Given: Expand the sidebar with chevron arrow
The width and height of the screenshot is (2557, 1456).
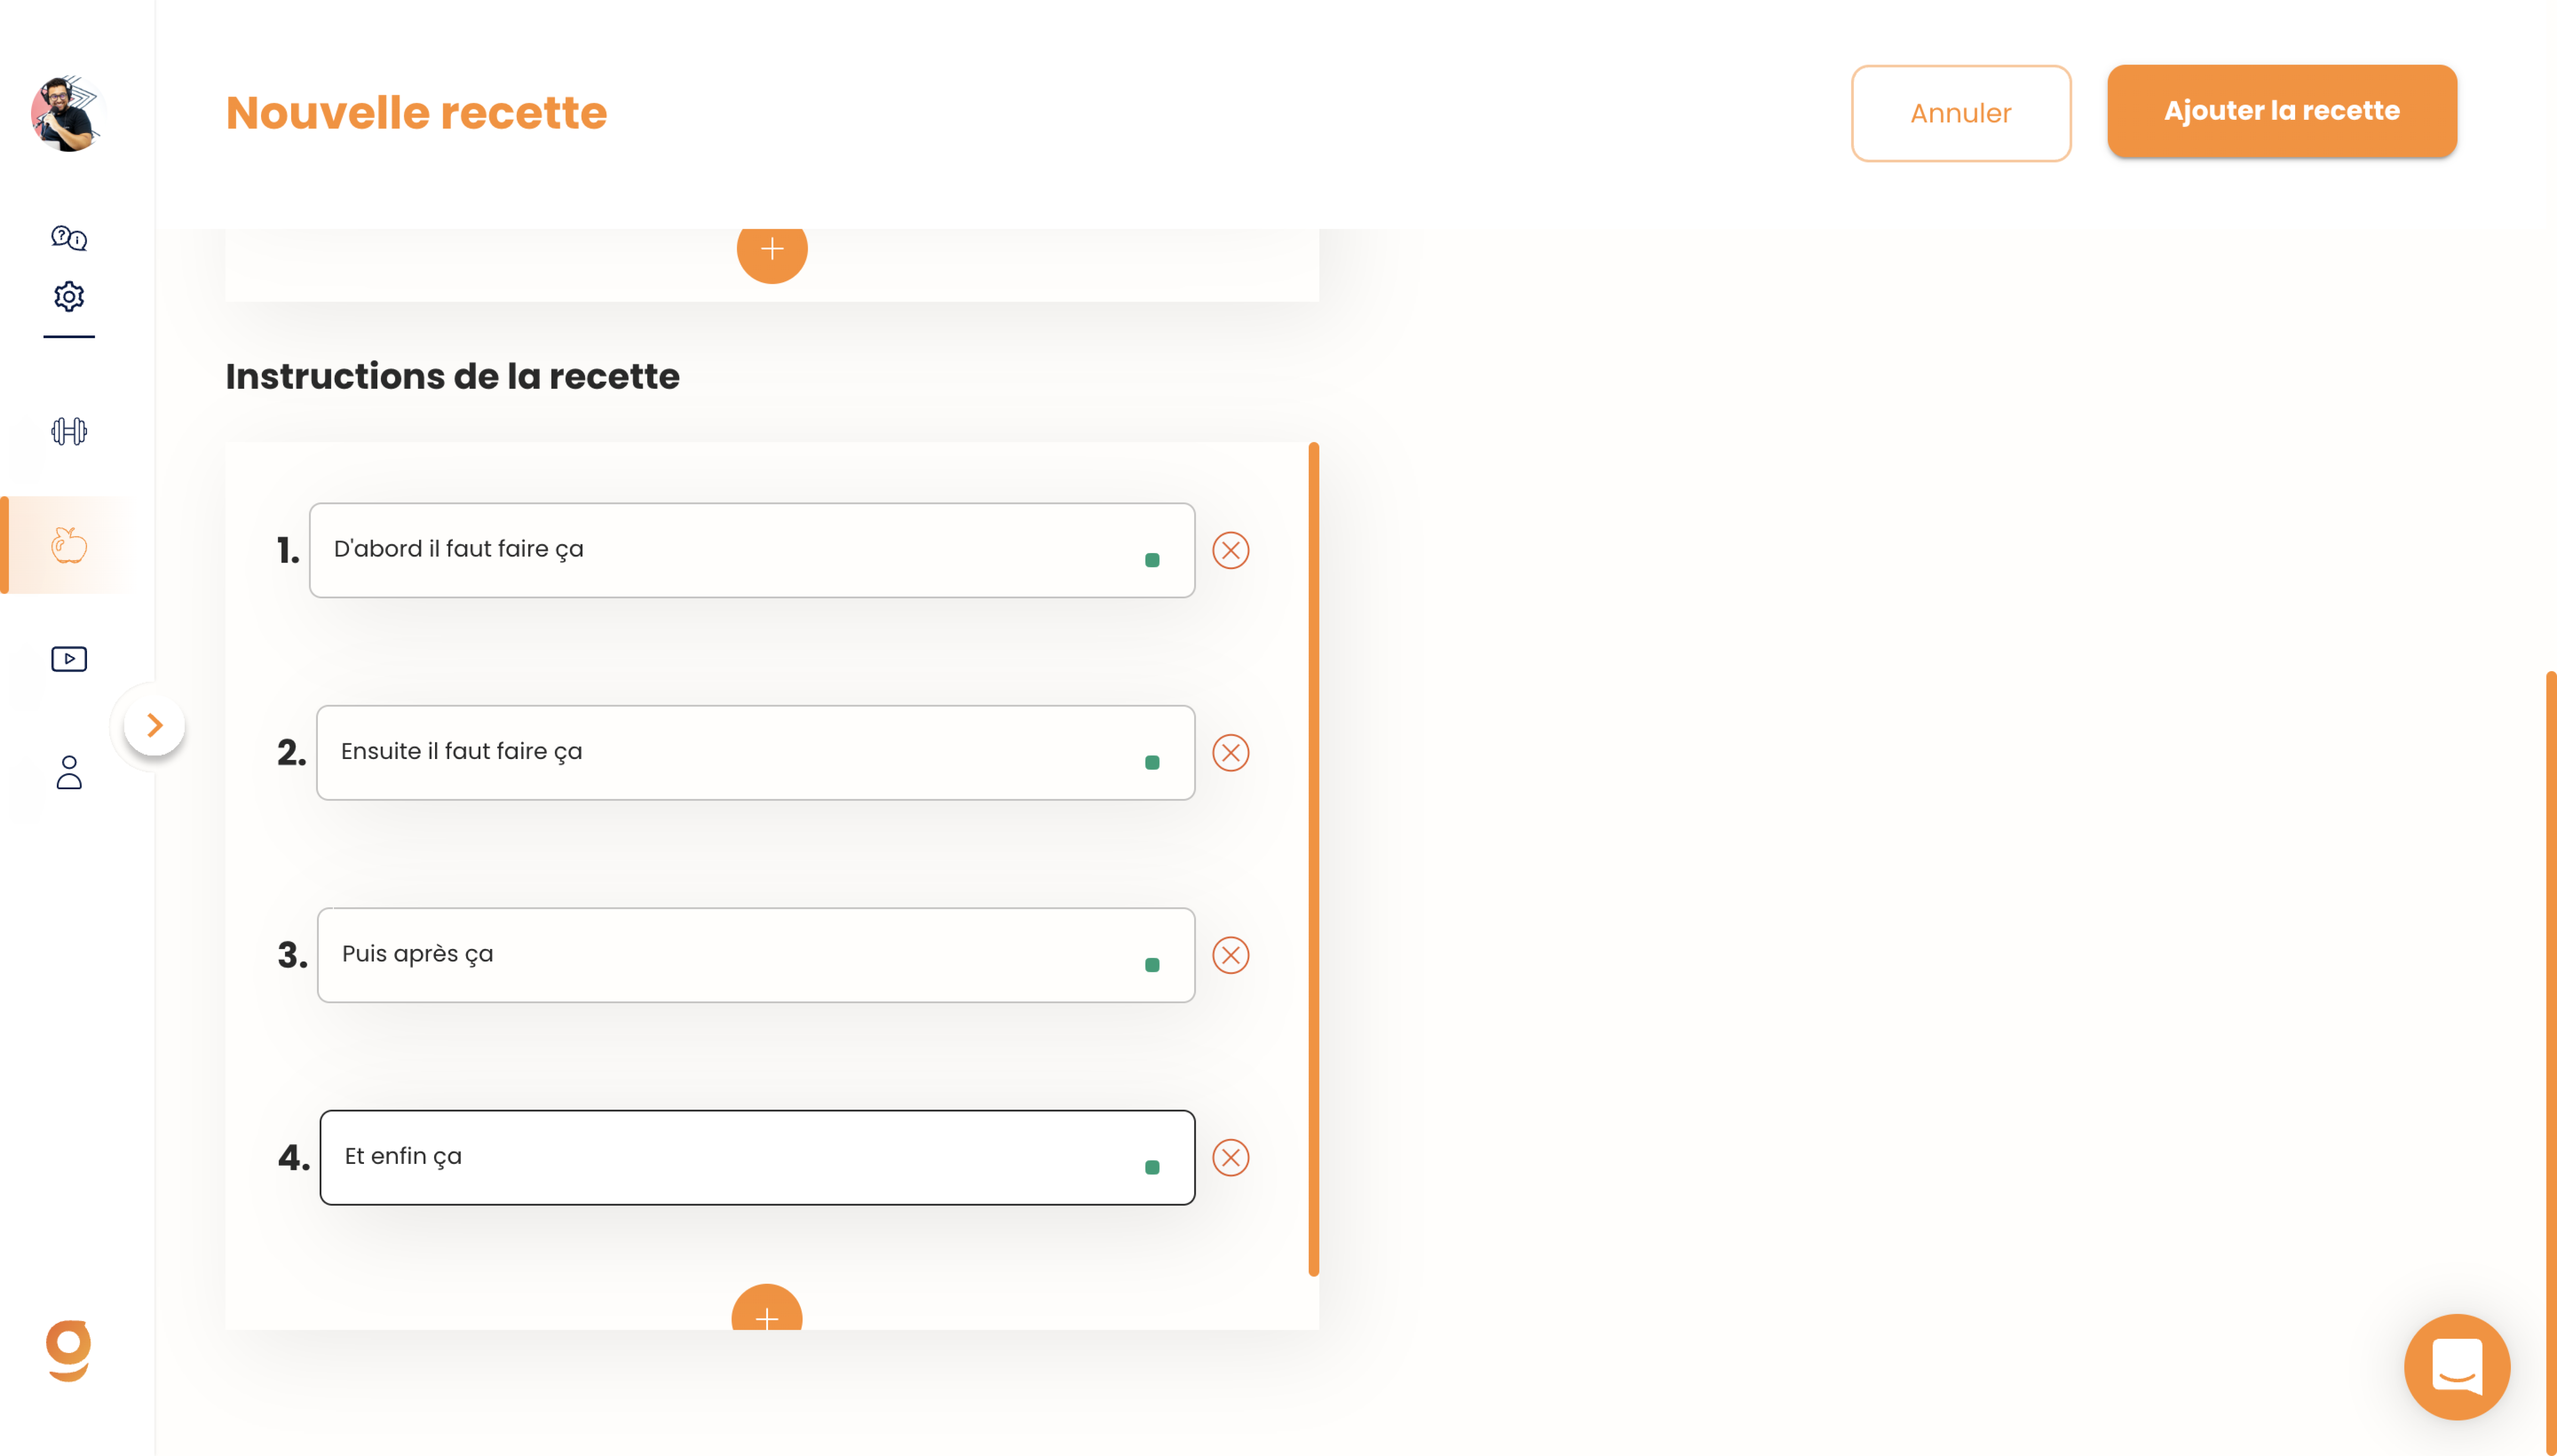Looking at the screenshot, I should tap(154, 725).
